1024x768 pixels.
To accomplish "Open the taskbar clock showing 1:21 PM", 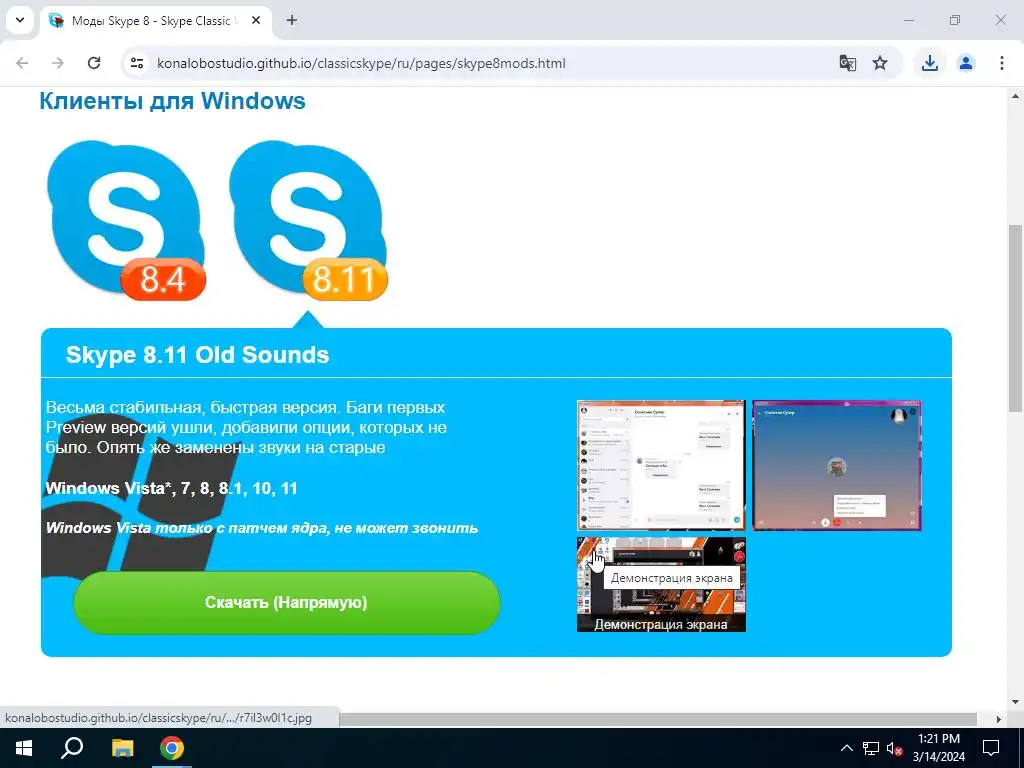I will [938, 748].
